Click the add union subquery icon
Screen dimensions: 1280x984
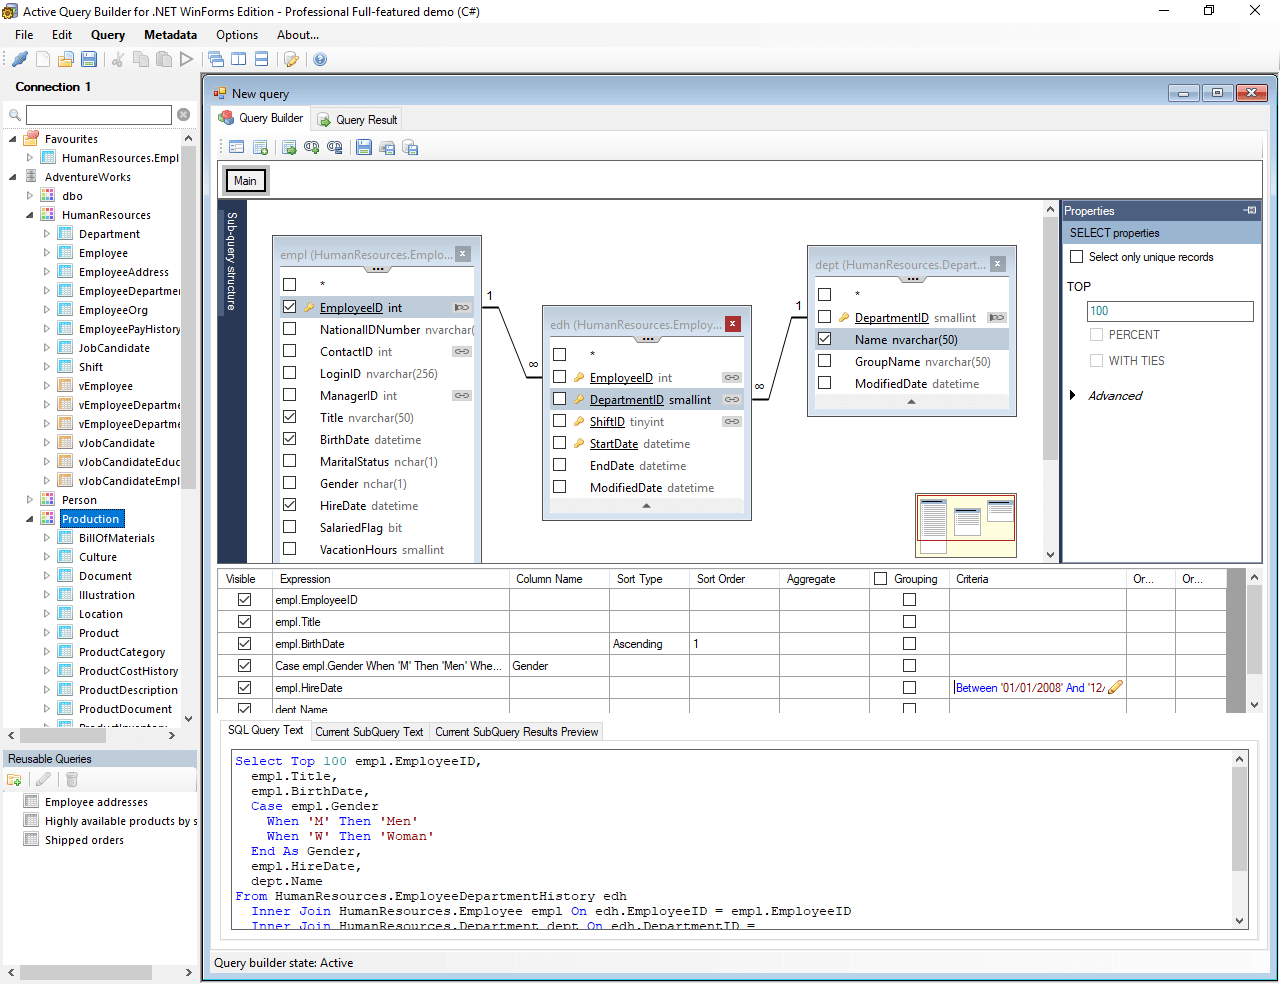pos(312,147)
